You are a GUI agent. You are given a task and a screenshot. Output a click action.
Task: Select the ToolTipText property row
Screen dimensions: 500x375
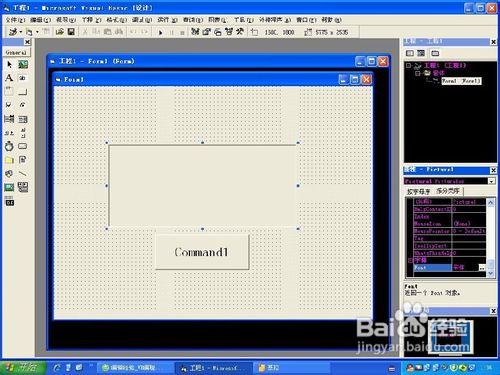click(450, 246)
